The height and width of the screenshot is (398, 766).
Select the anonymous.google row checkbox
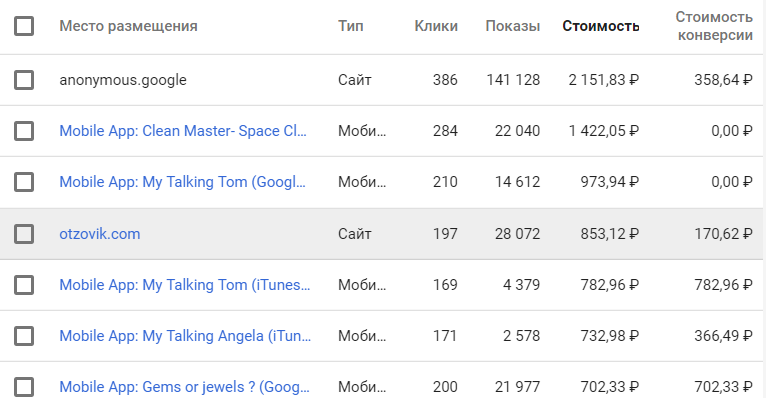[x=24, y=80]
